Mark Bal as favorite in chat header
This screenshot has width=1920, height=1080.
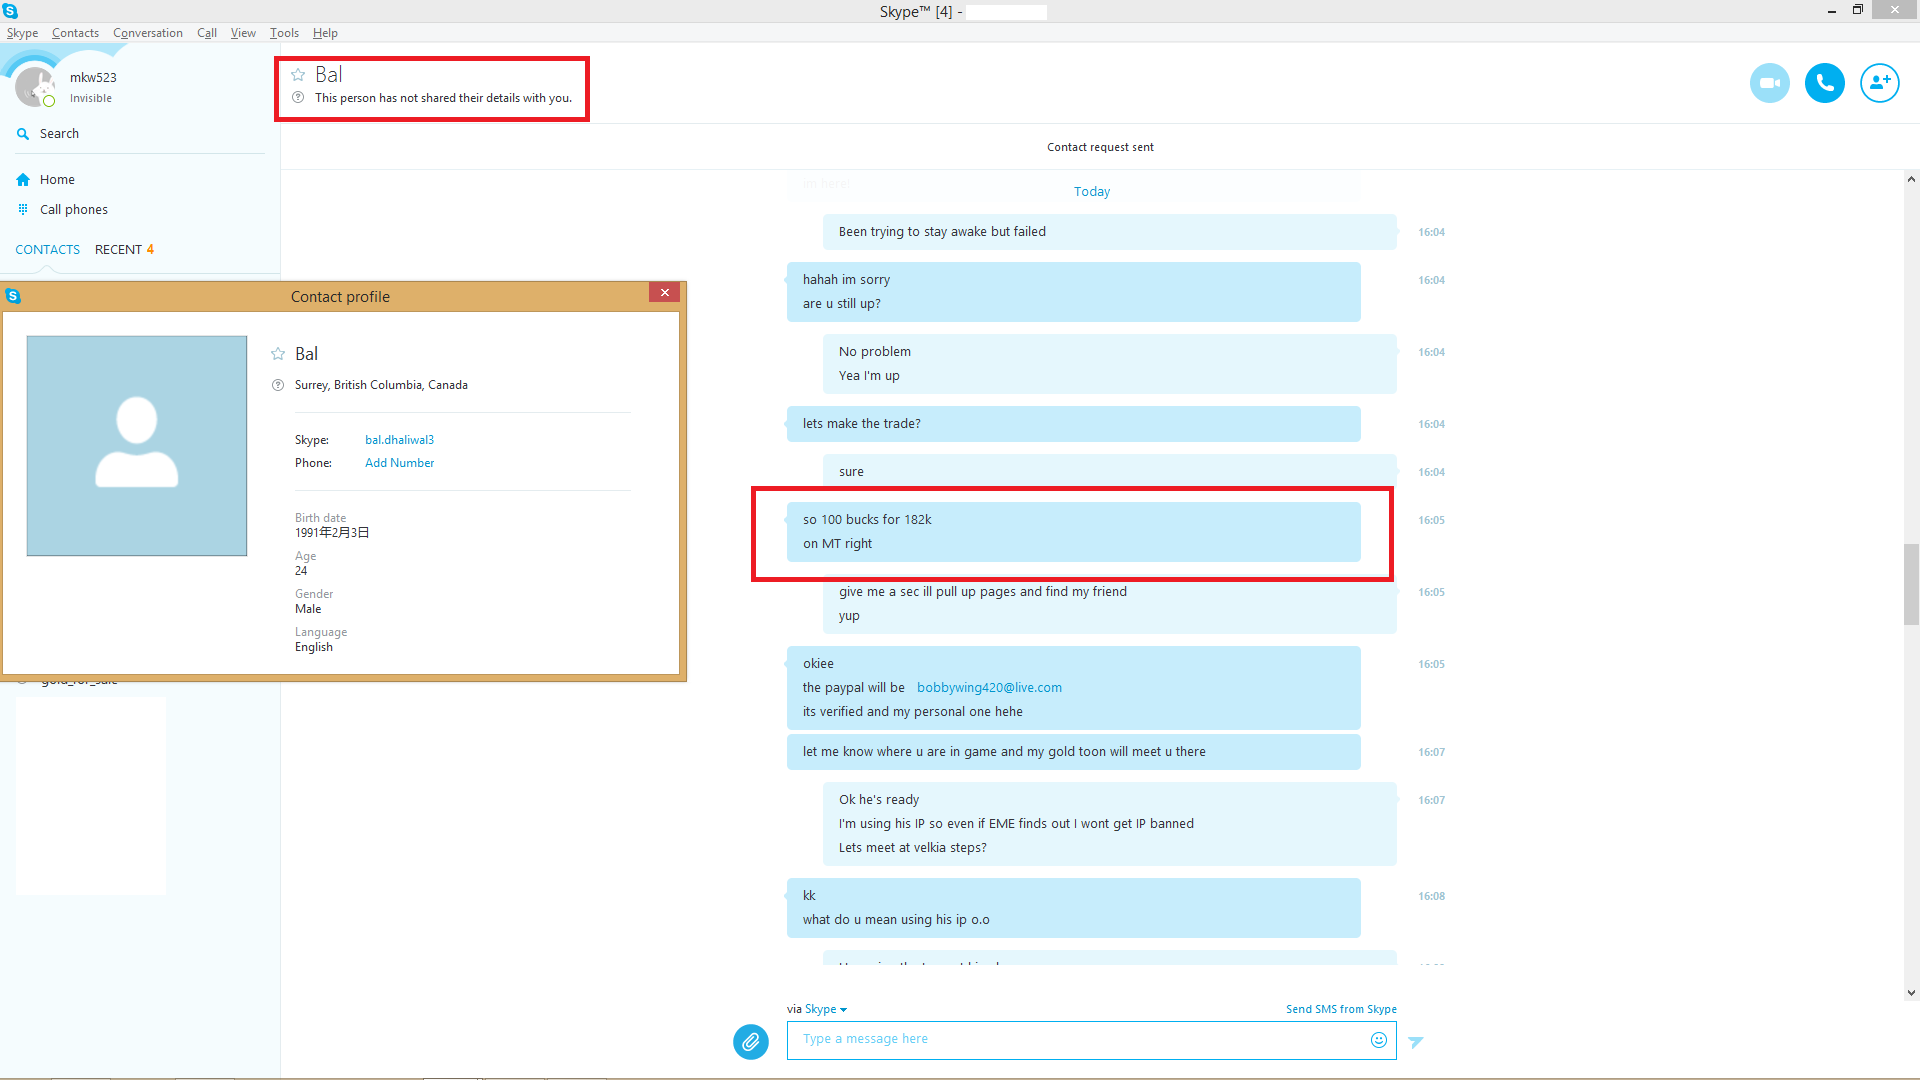coord(298,75)
